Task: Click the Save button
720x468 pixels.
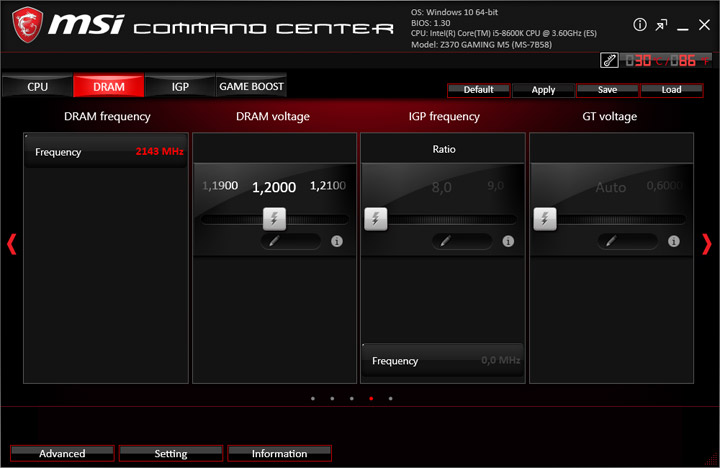Action: click(x=608, y=90)
